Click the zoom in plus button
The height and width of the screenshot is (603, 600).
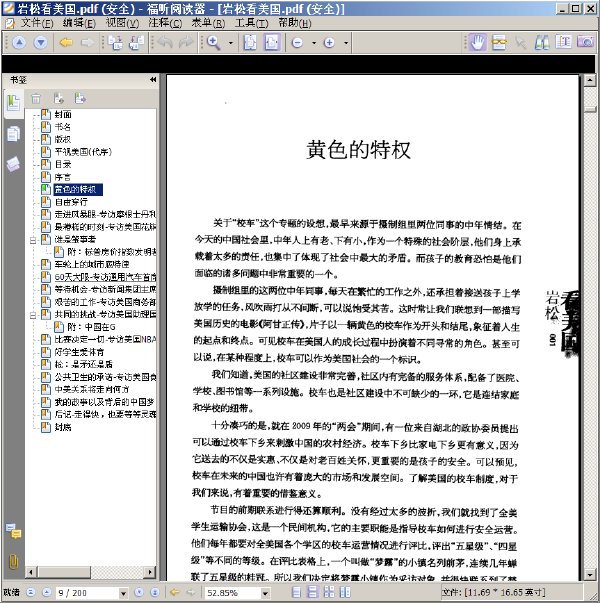[x=329, y=42]
